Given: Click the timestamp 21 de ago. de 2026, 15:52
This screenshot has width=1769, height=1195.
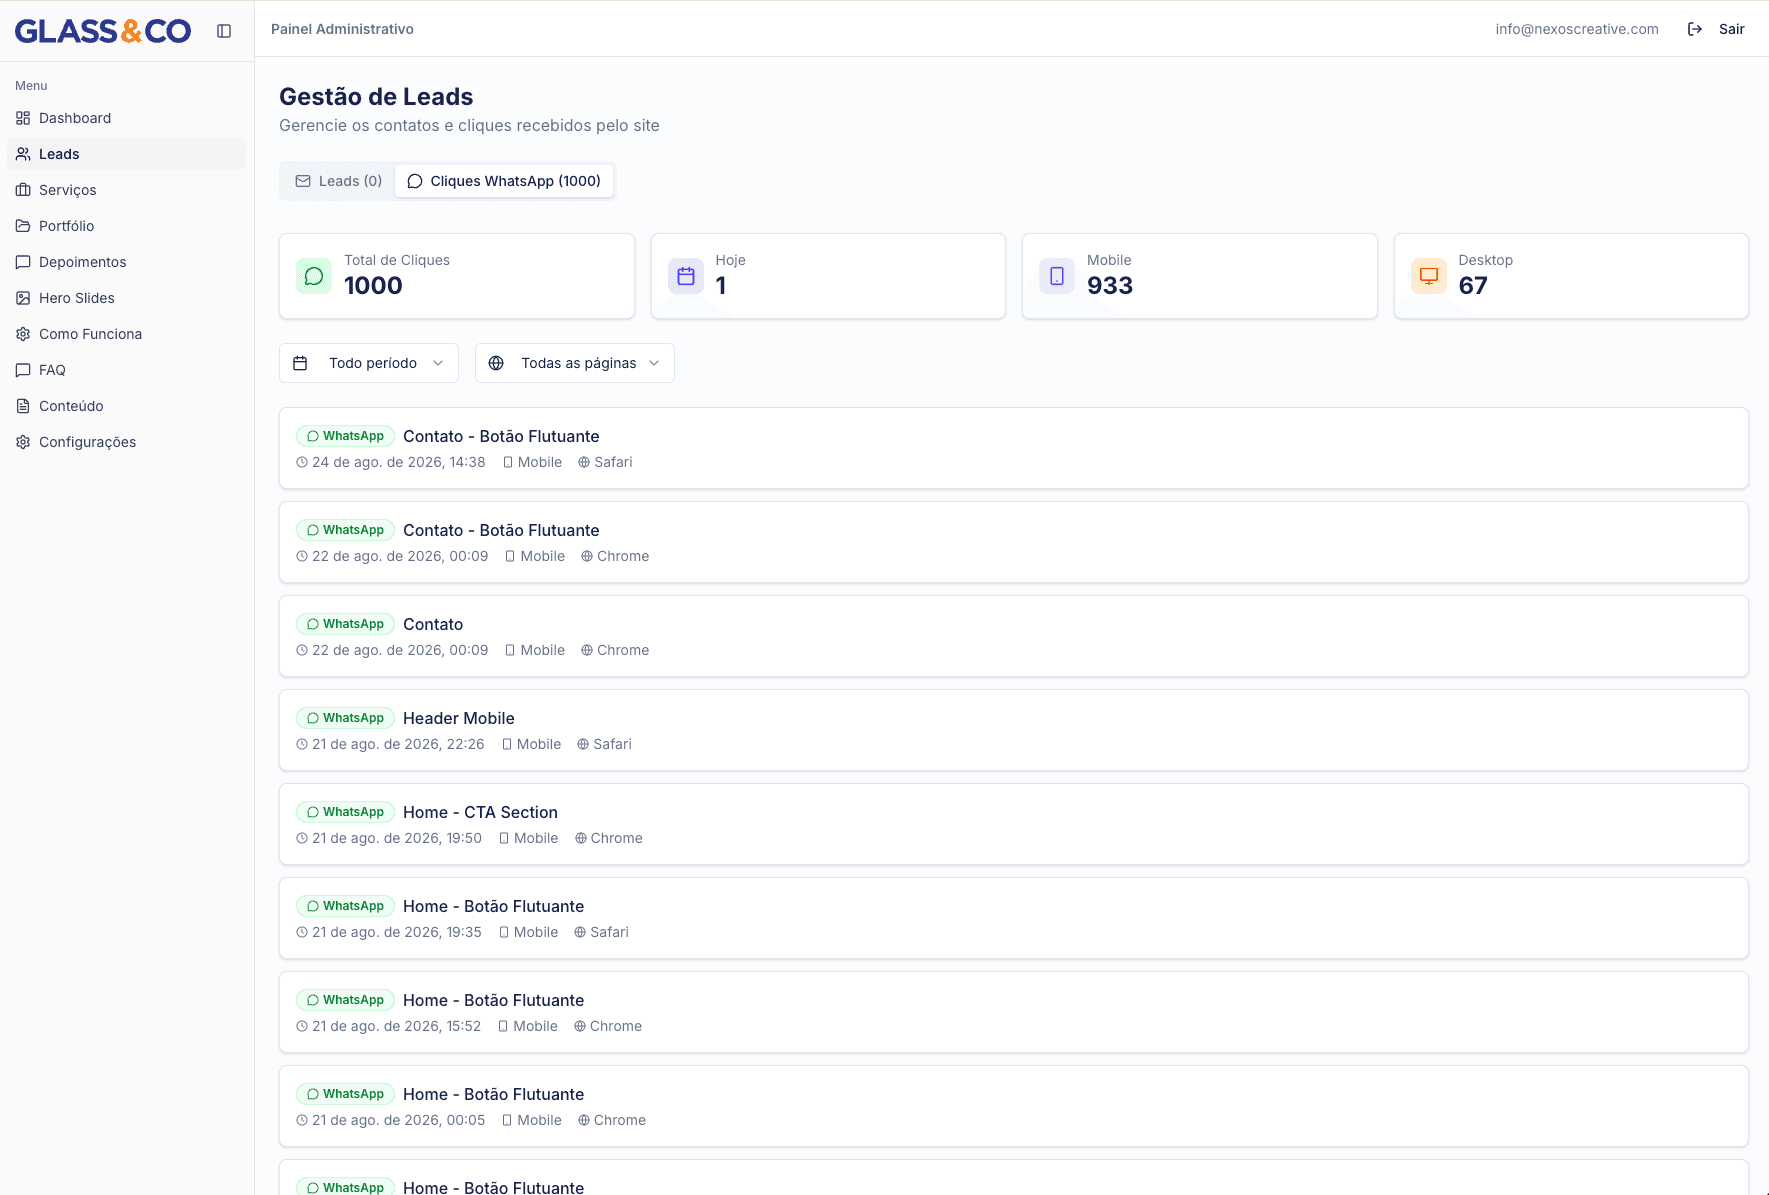Looking at the screenshot, I should tap(396, 1026).
